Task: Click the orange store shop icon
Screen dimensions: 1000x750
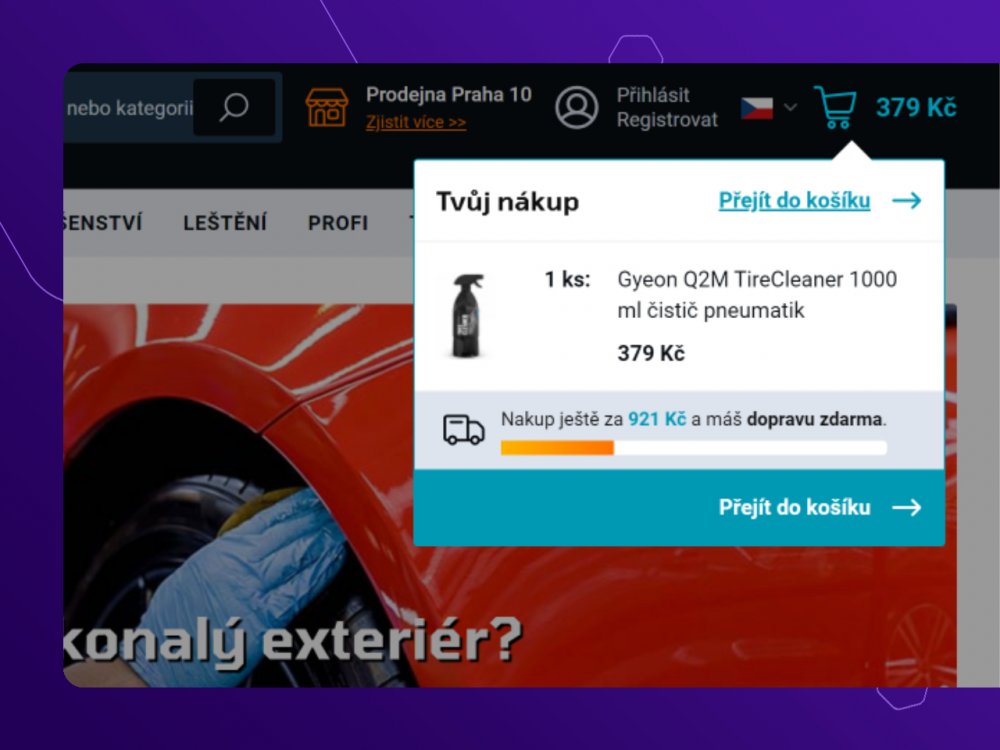Action: click(x=327, y=107)
